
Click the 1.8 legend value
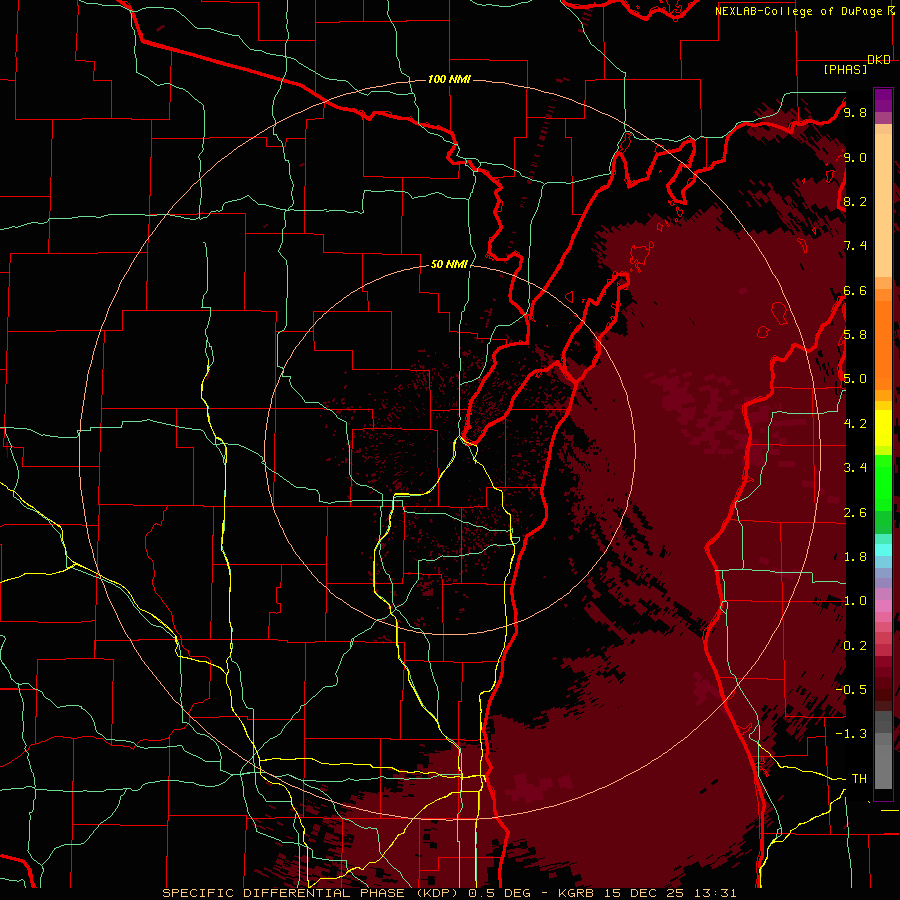[x=855, y=556]
